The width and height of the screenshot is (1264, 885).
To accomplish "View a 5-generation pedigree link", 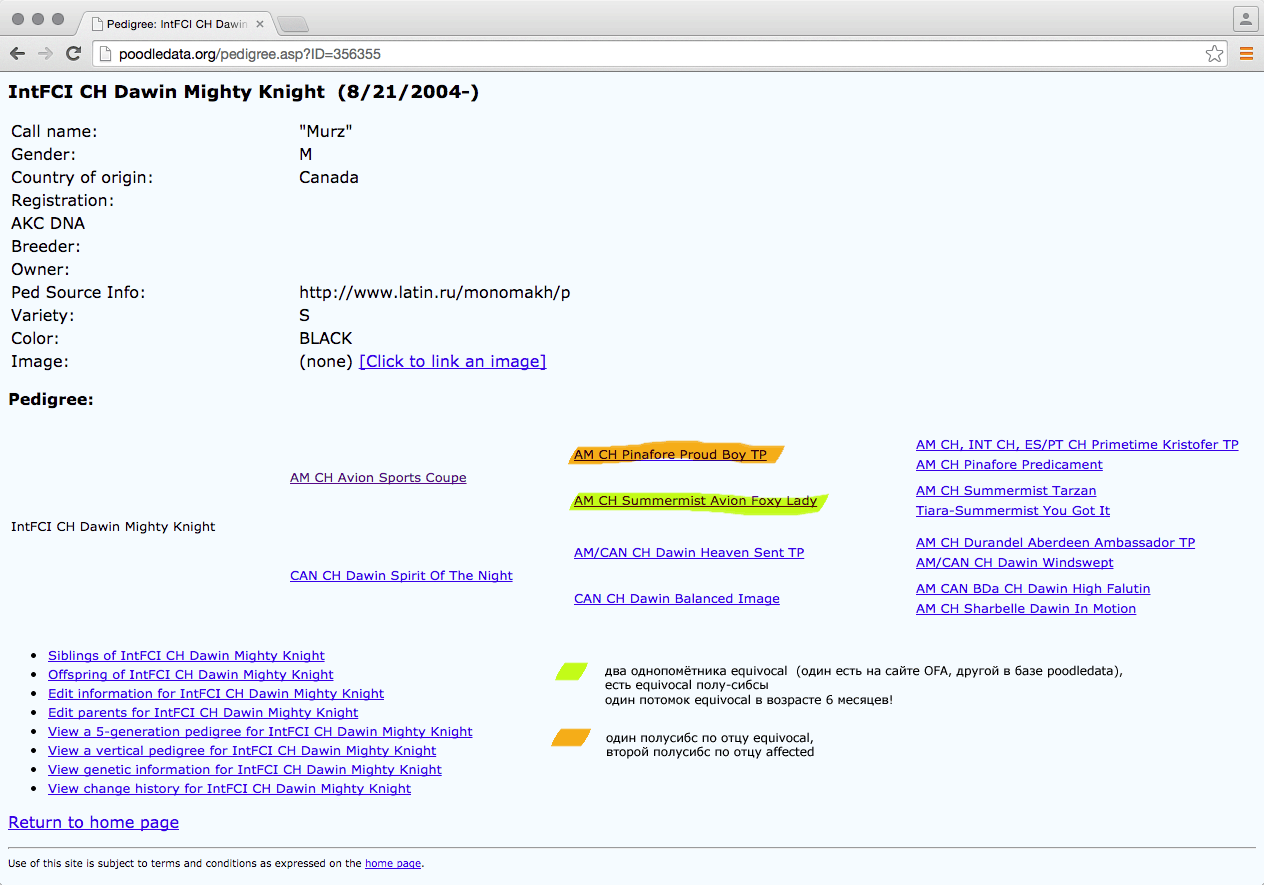I will point(260,732).
